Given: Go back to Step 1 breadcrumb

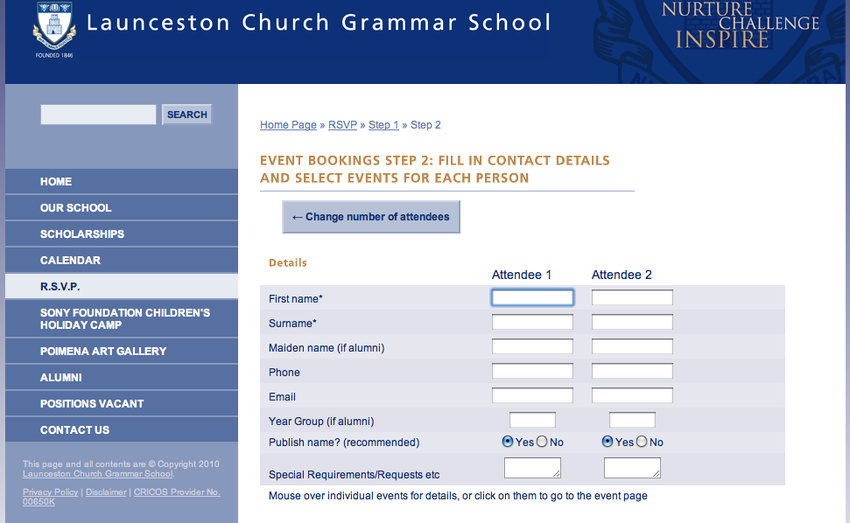Looking at the screenshot, I should click(383, 125).
